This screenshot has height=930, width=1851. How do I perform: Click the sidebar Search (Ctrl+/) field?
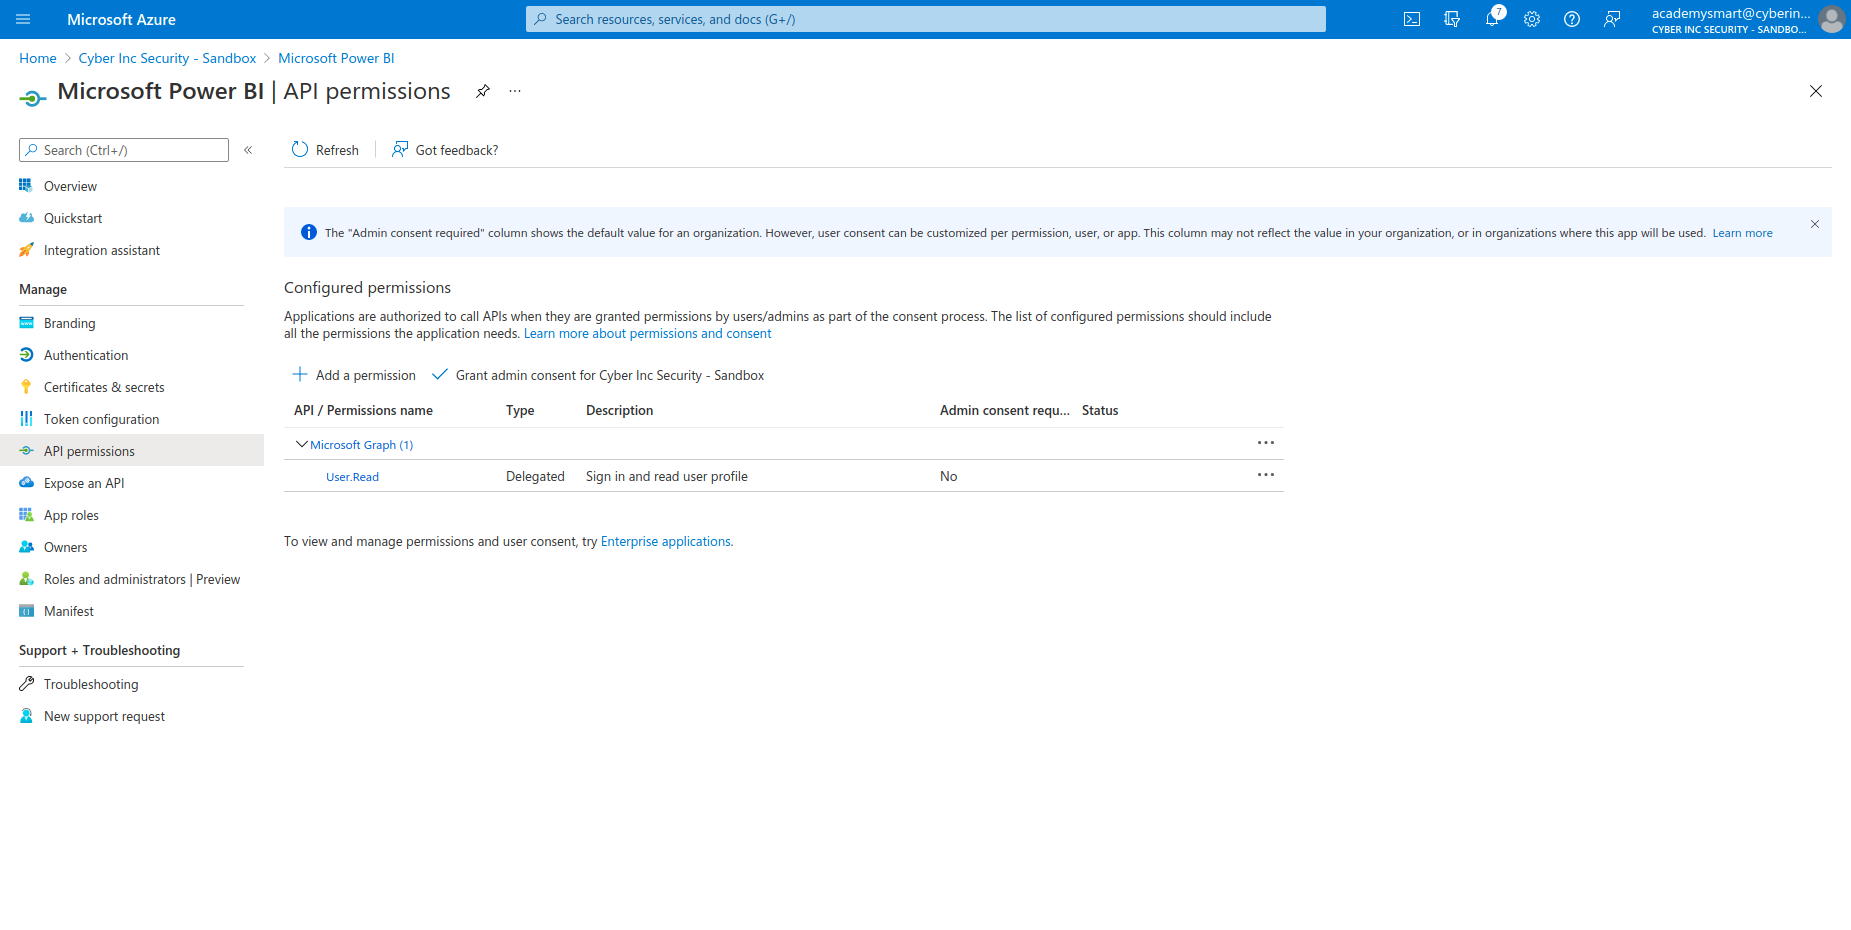tap(124, 150)
